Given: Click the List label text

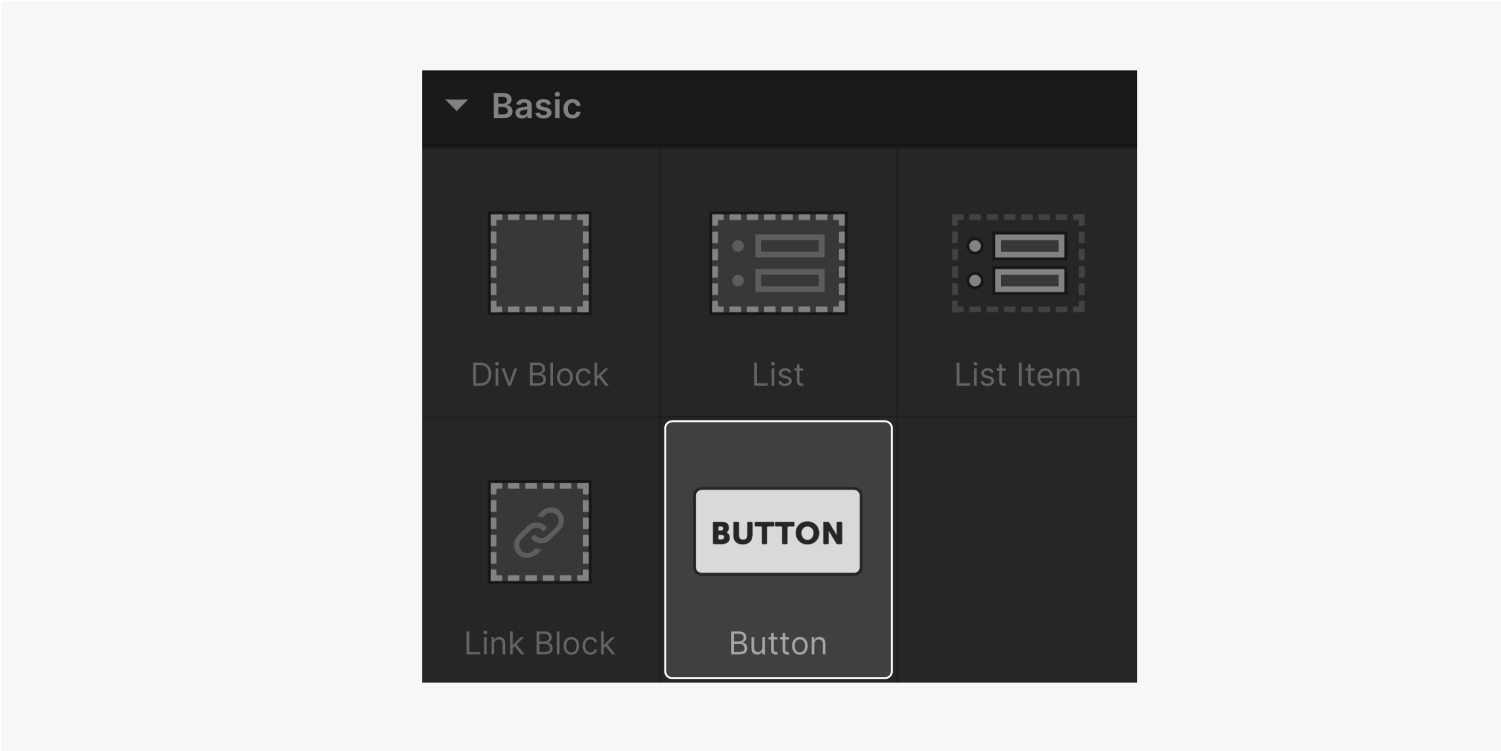Looking at the screenshot, I should pos(778,374).
